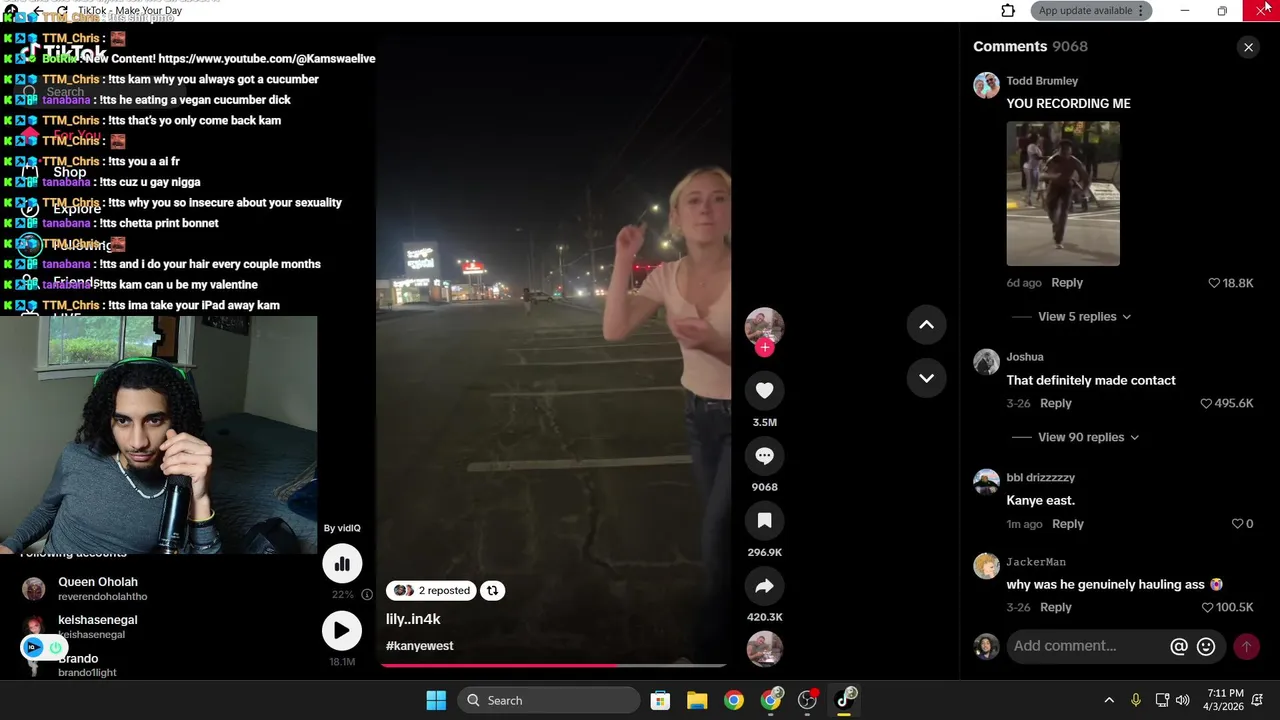Screen dimensions: 1280x720
Task: Post comment with the red arrow button
Action: [1246, 647]
